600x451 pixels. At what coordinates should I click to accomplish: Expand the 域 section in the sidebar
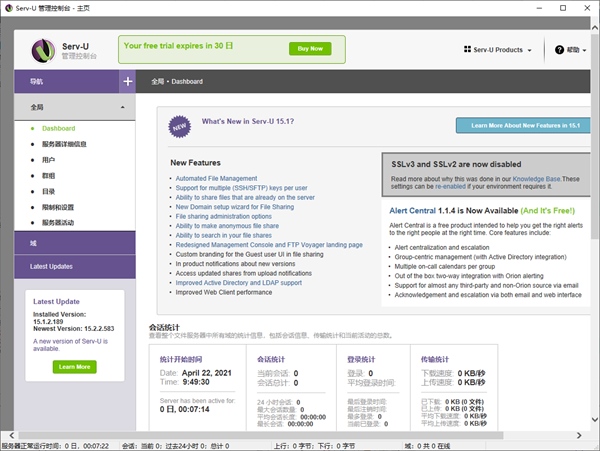pos(74,243)
